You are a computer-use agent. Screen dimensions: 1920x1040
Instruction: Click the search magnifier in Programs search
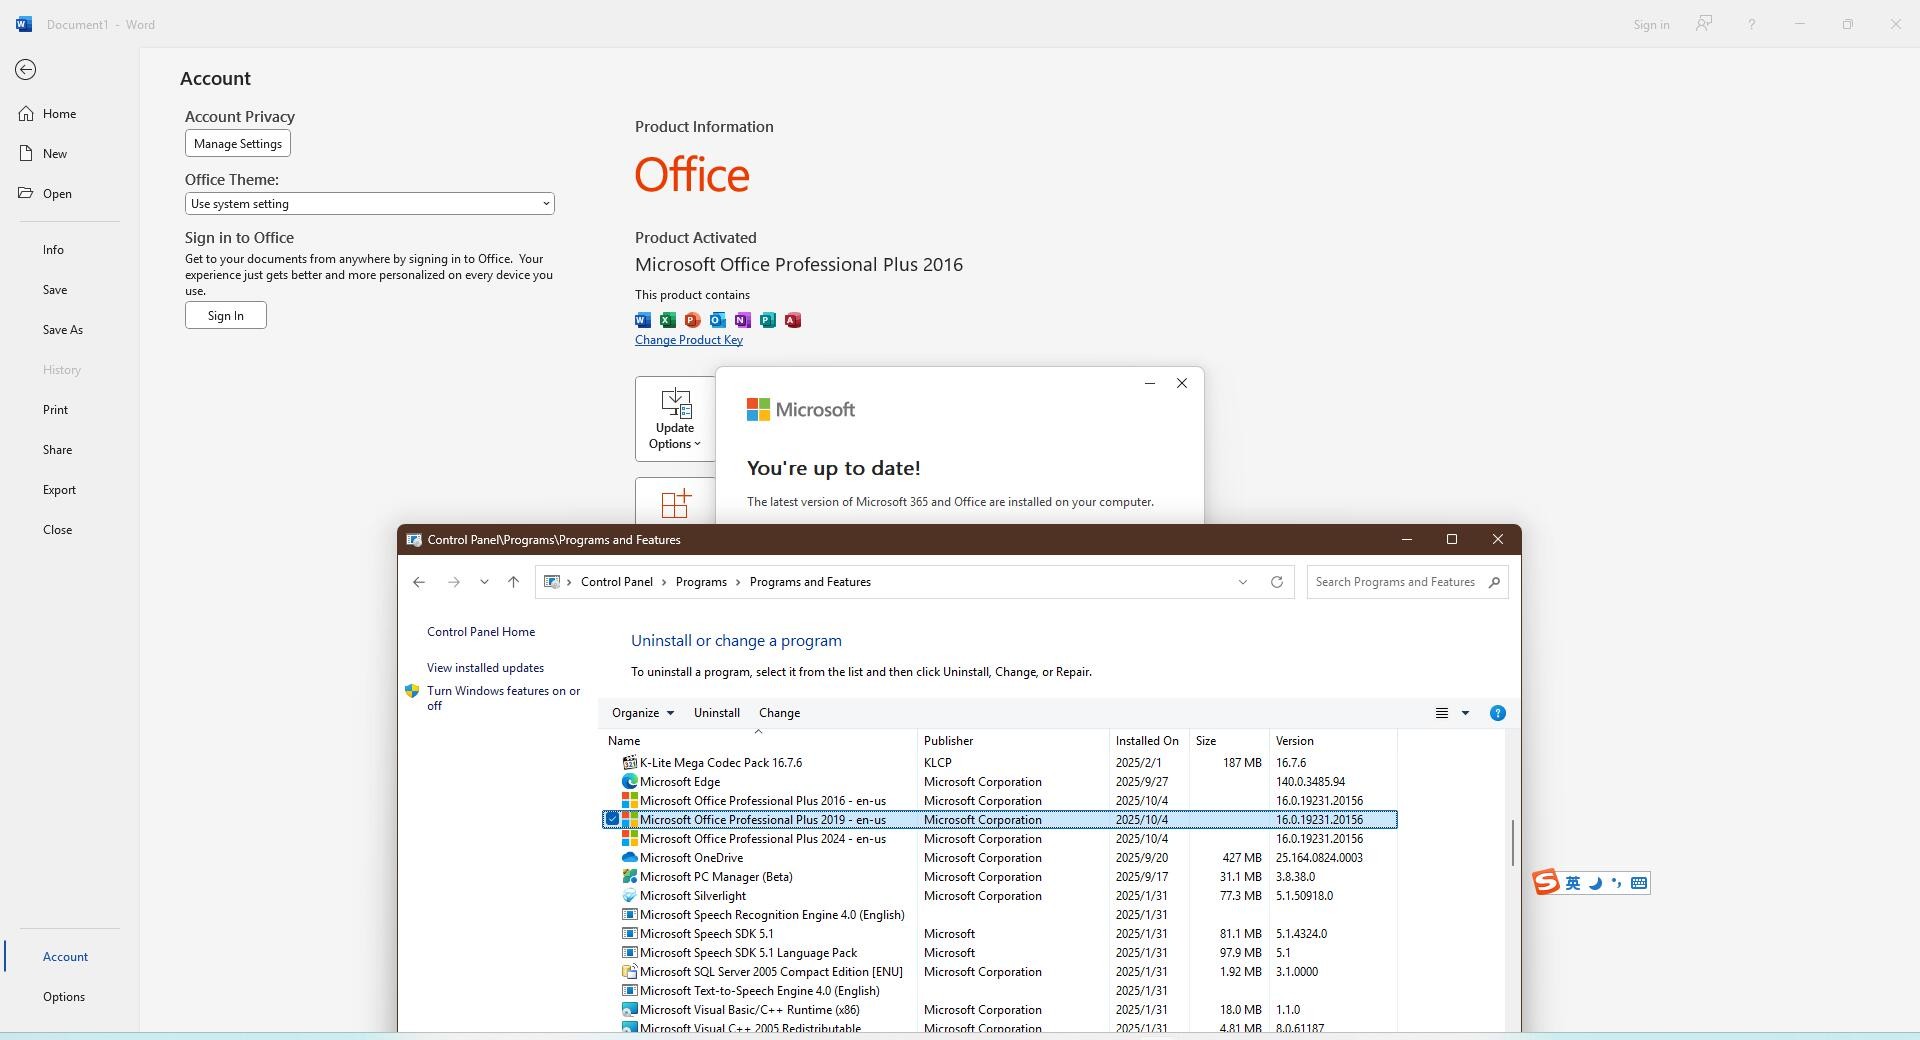click(1494, 582)
